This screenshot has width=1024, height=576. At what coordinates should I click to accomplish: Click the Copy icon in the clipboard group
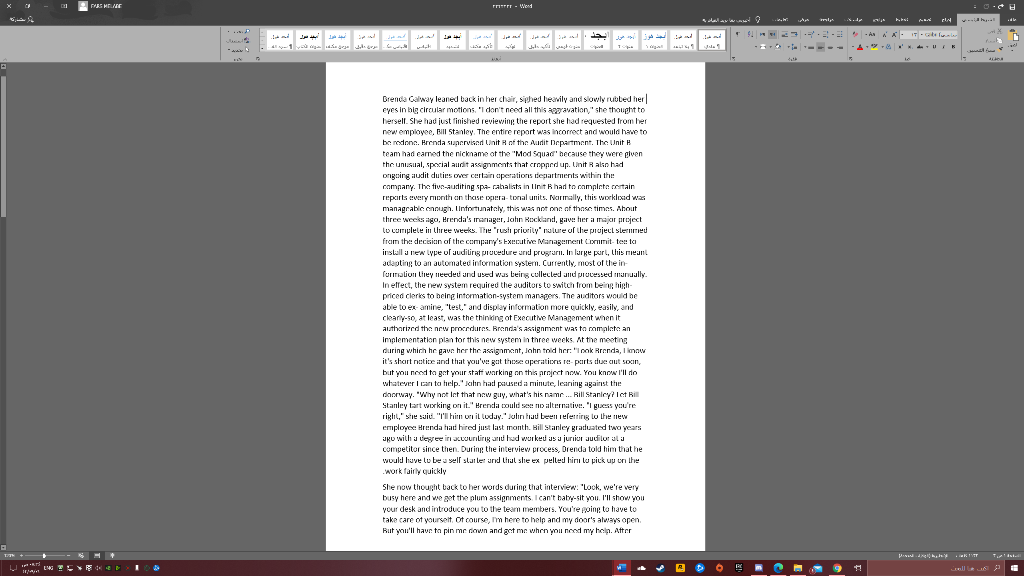click(999, 40)
